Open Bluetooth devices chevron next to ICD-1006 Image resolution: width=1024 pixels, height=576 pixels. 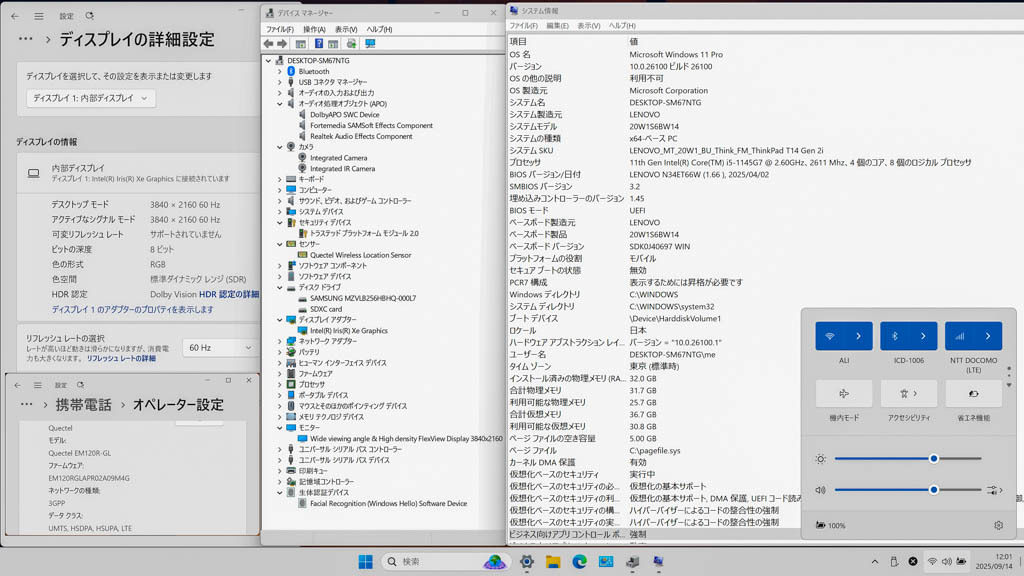923,336
